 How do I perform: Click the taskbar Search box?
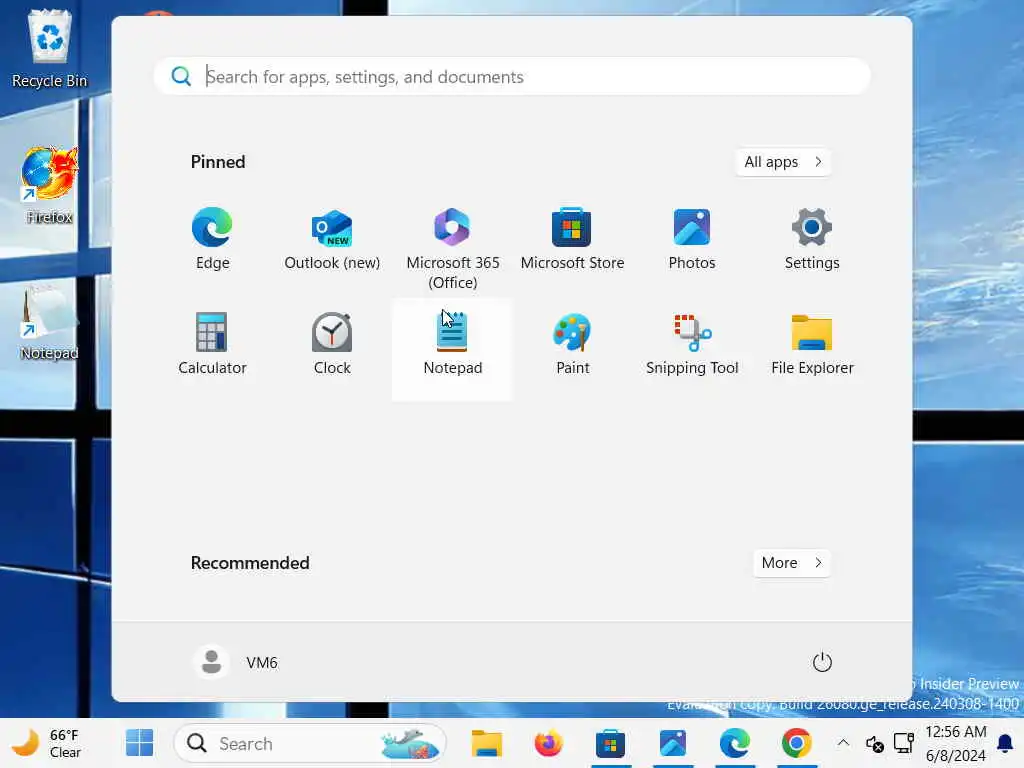coord(310,743)
